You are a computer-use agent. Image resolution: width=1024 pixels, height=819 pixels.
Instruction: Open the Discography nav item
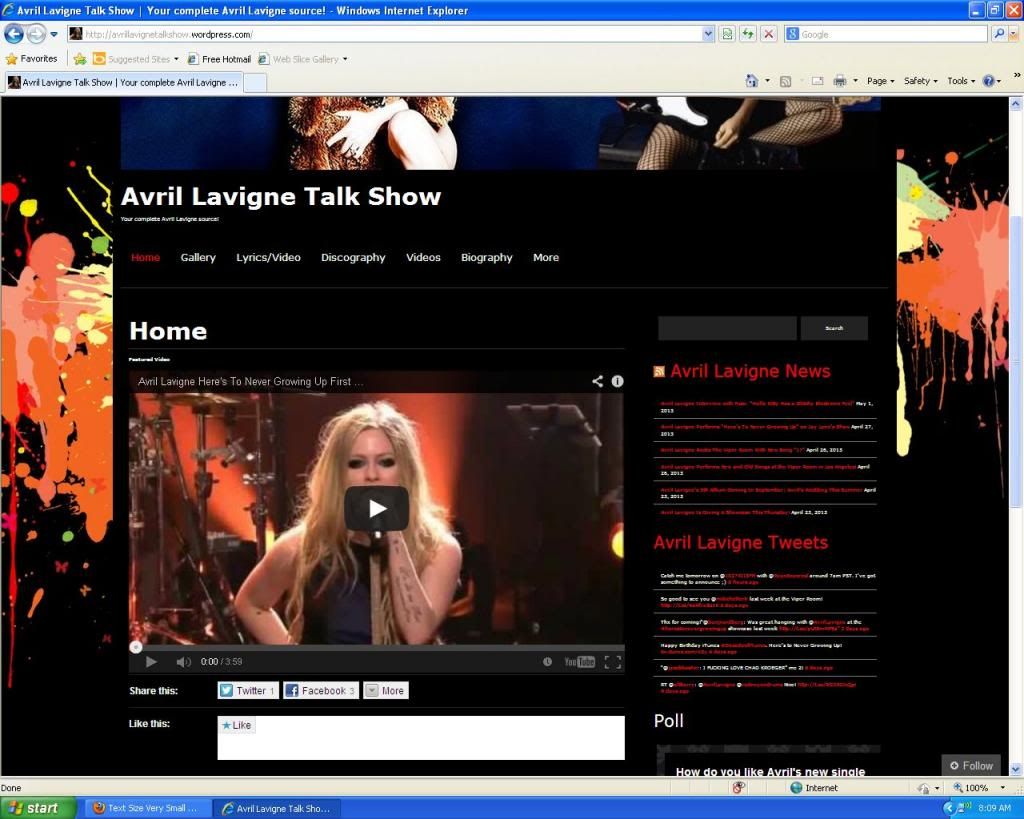coord(353,257)
